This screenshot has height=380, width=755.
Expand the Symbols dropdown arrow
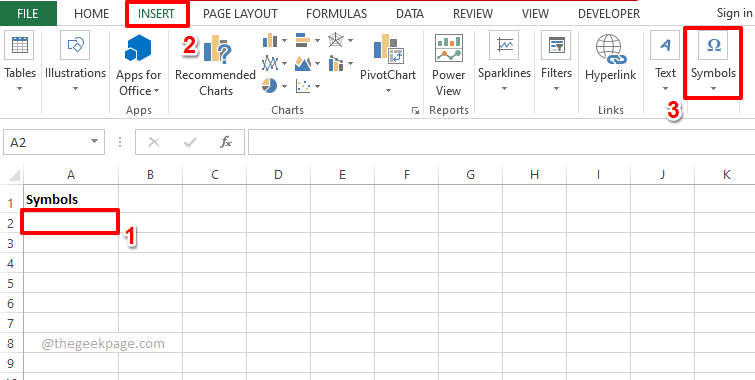coord(714,89)
